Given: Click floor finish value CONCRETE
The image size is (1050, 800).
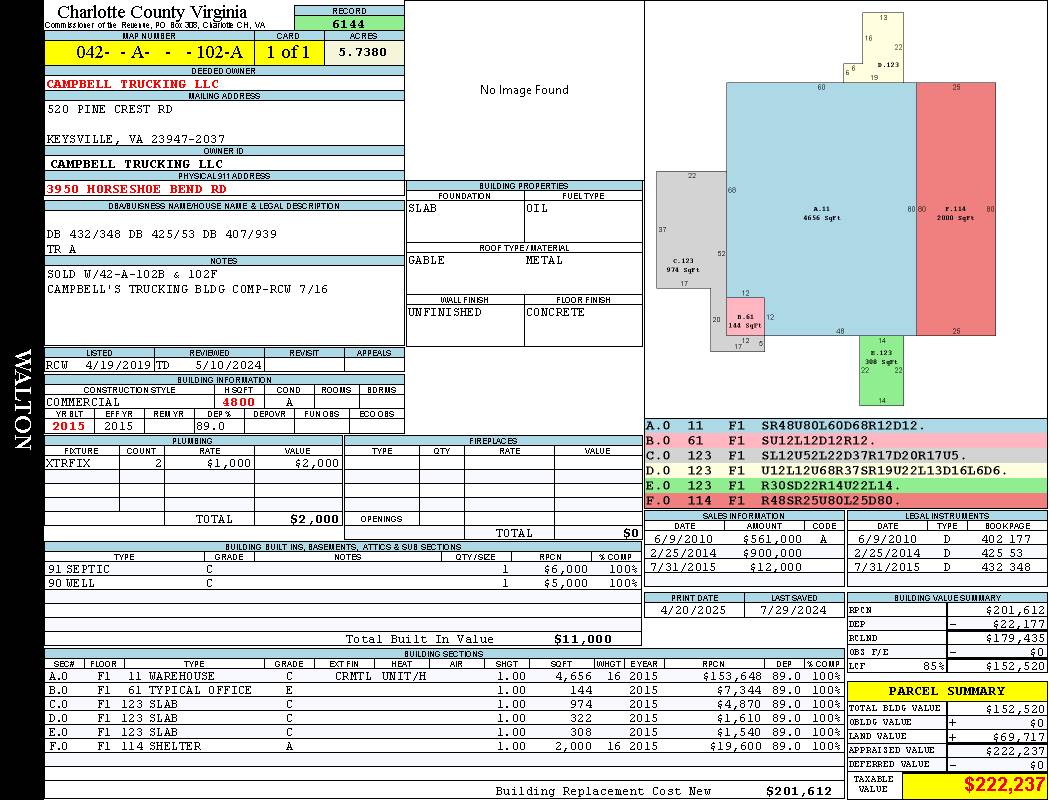Looking at the screenshot, I should tap(555, 312).
